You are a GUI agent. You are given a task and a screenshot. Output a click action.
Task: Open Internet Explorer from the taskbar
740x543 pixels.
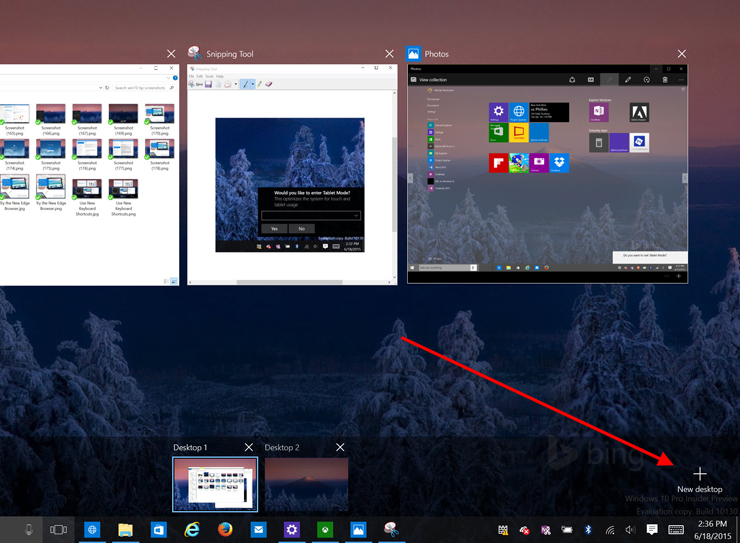tap(192, 529)
